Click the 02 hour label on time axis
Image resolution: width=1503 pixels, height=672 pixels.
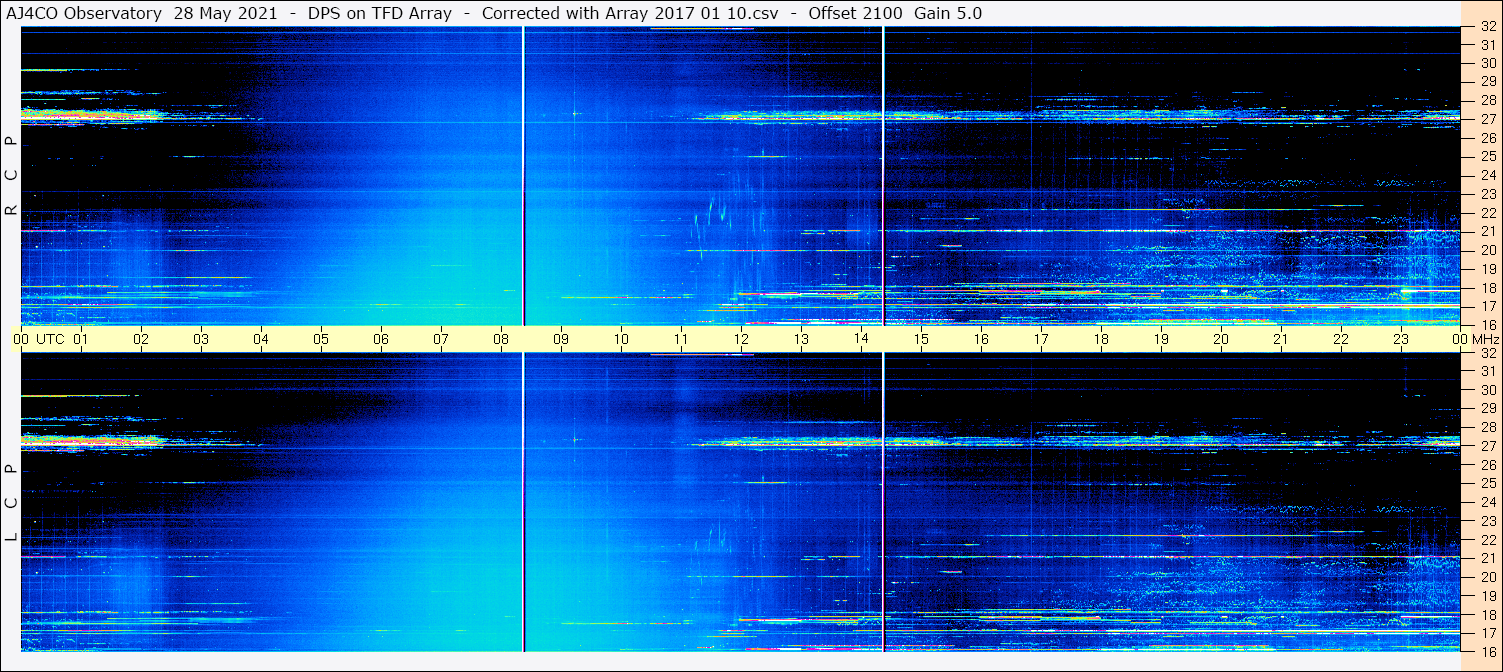pos(141,339)
